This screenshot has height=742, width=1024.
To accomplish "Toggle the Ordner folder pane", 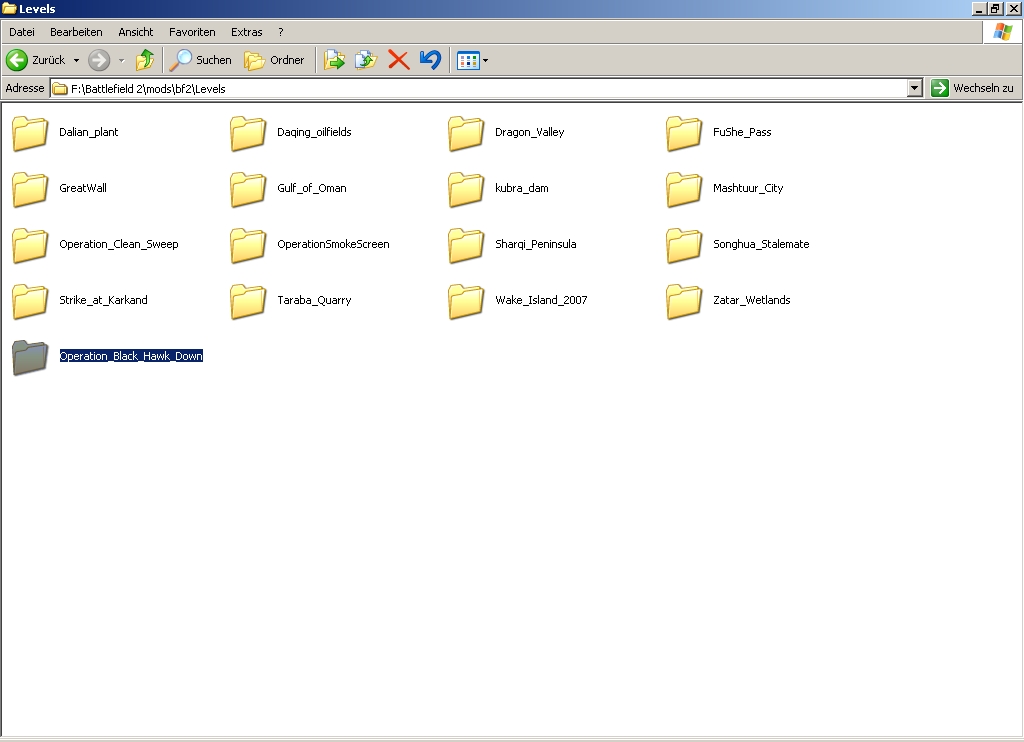I will point(275,60).
